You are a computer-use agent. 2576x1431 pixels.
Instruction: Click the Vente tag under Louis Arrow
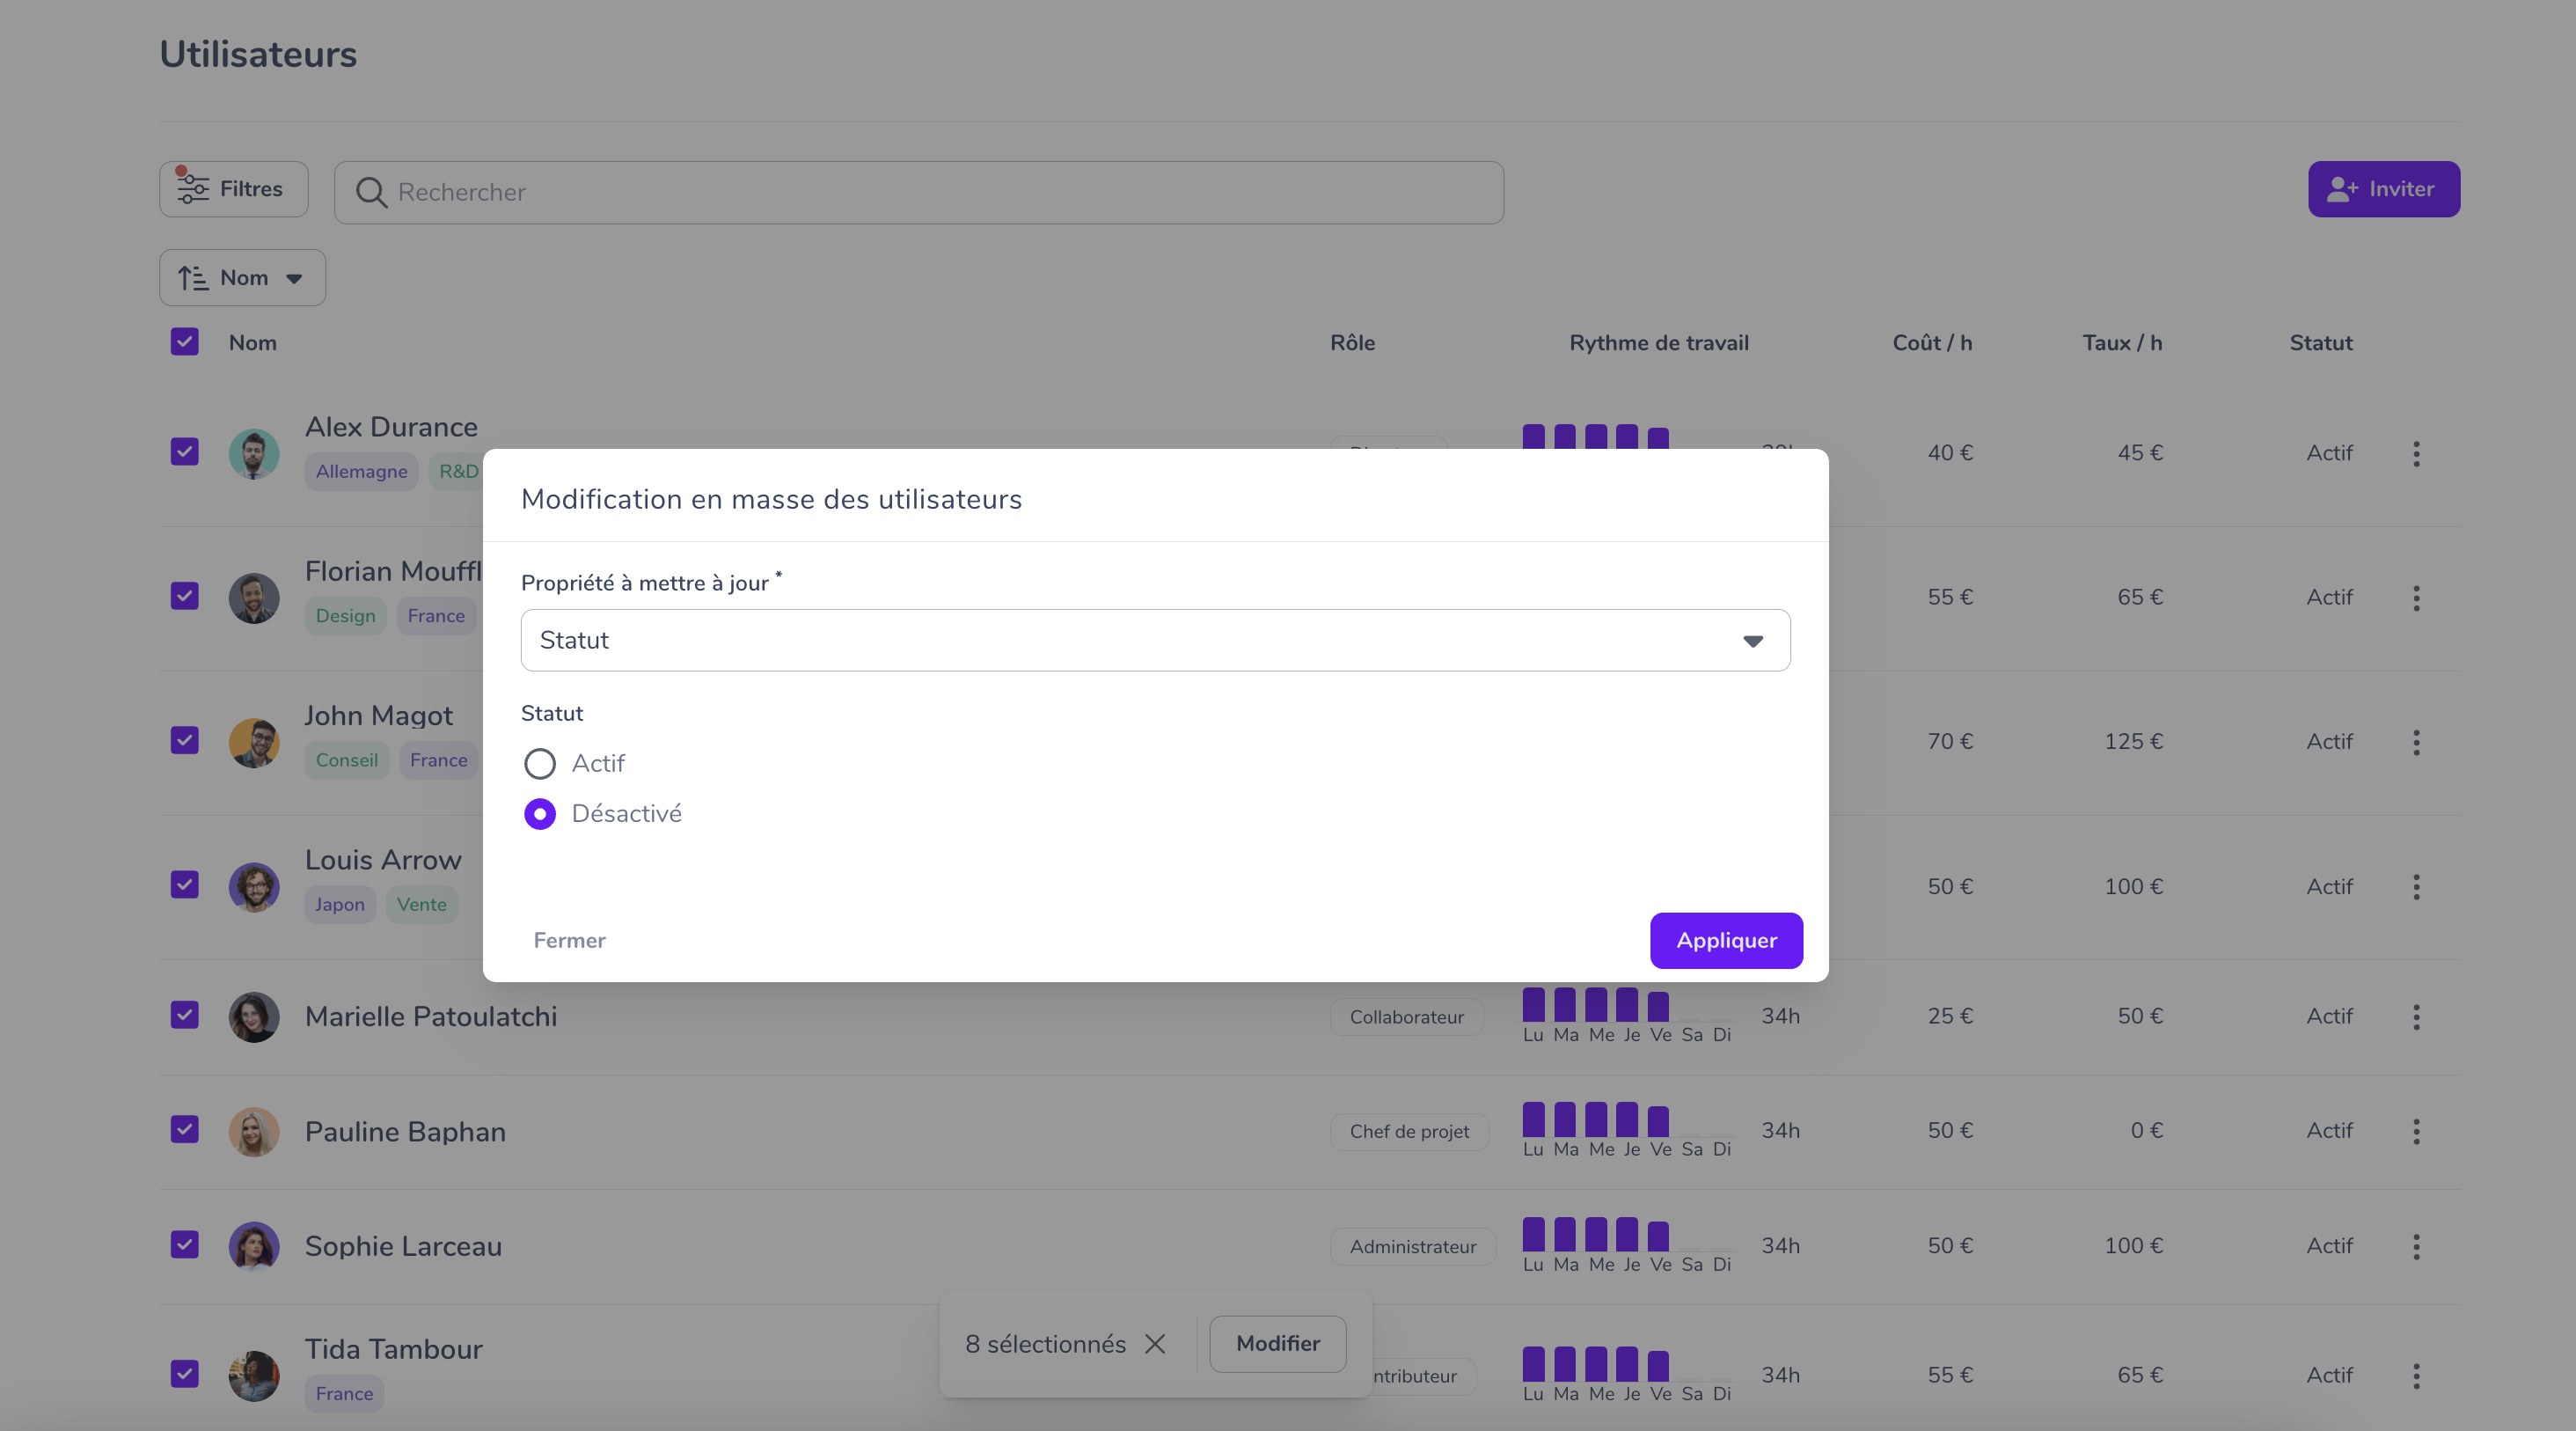421,904
